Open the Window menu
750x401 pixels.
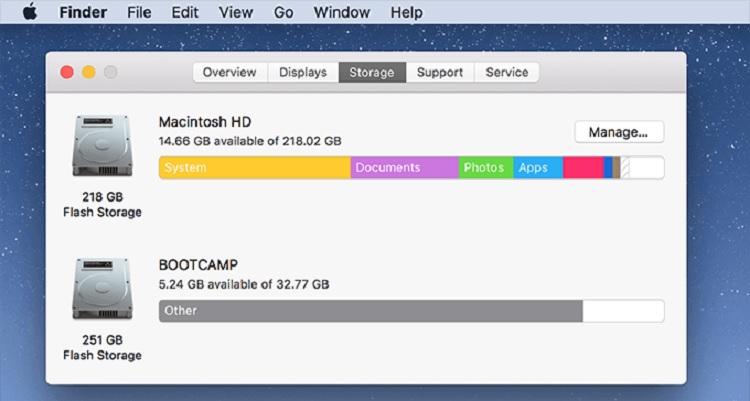click(342, 12)
